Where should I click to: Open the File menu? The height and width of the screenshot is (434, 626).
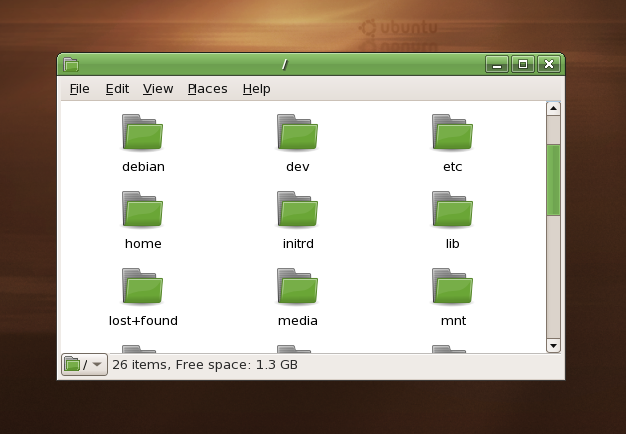[x=79, y=89]
